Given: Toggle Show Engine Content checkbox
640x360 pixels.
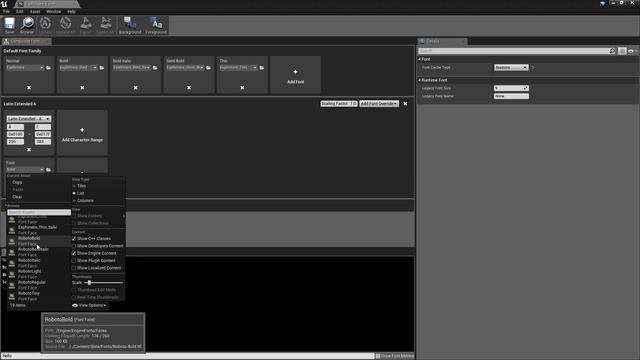Looking at the screenshot, I should 74,253.
